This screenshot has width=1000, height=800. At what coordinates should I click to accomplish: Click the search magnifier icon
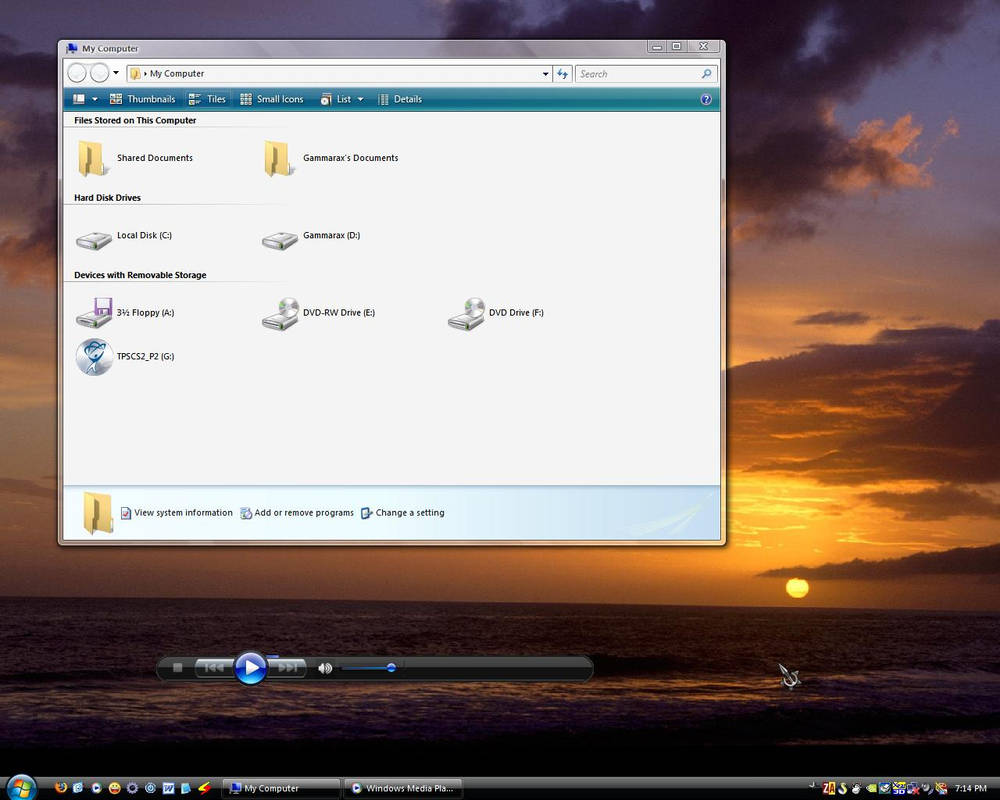[x=707, y=74]
